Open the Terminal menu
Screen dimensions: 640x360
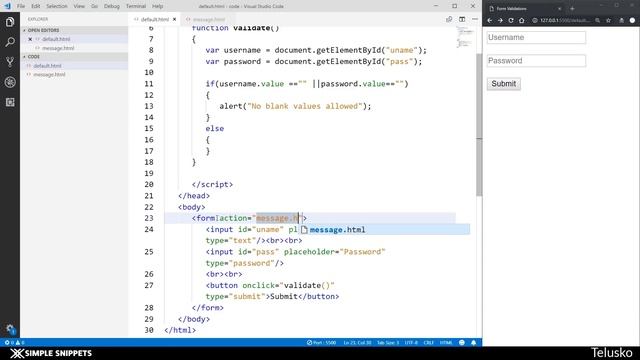(136, 6)
